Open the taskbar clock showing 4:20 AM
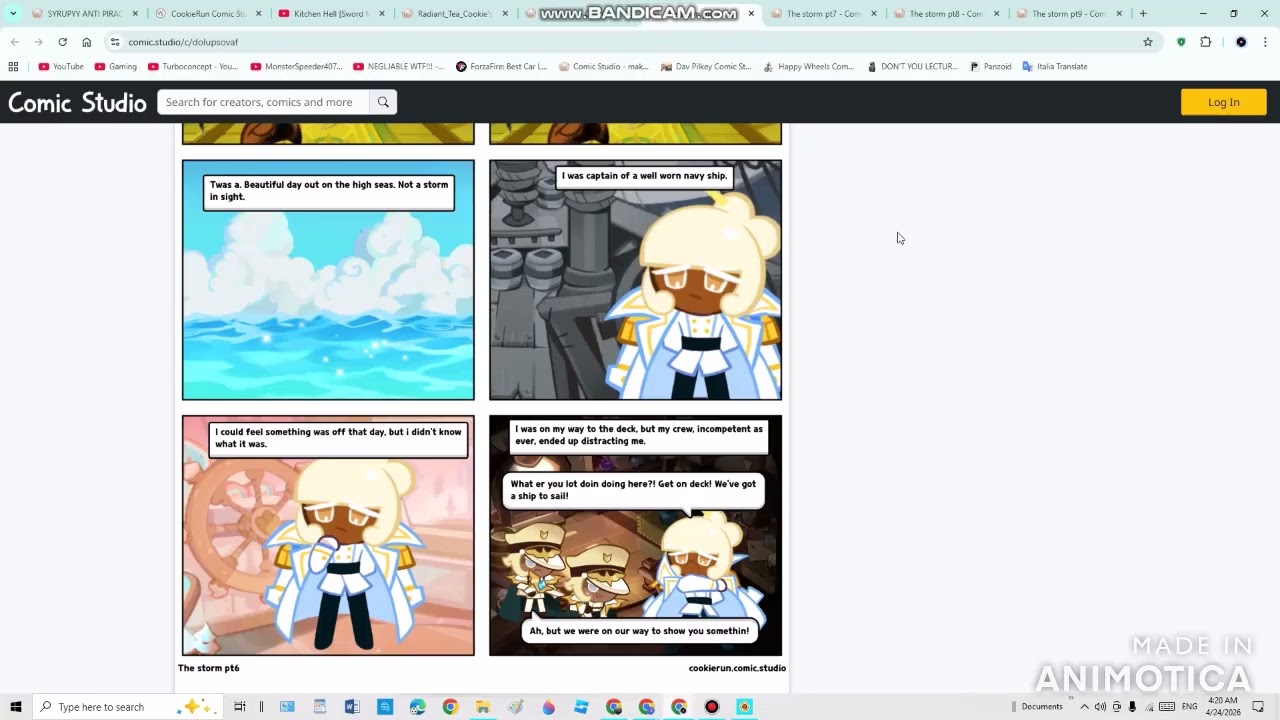Screen dimensions: 1280x720 tap(1223, 707)
